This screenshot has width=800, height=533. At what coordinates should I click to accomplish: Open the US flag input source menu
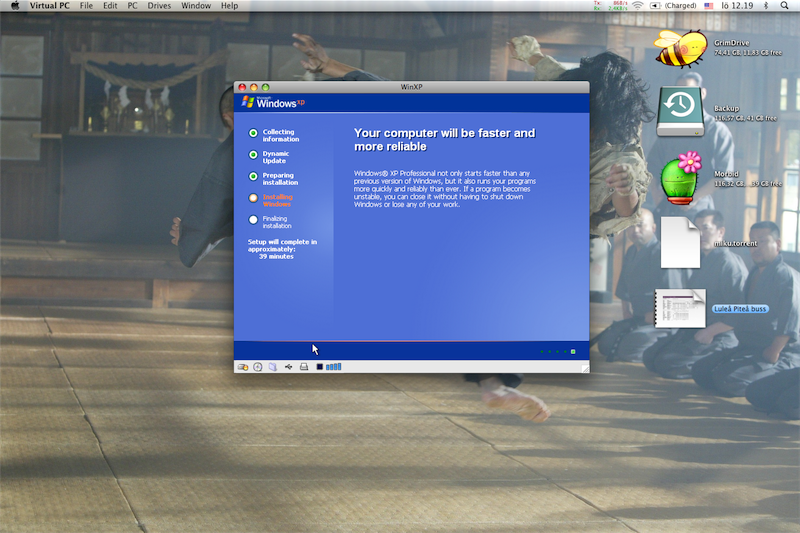[709, 6]
